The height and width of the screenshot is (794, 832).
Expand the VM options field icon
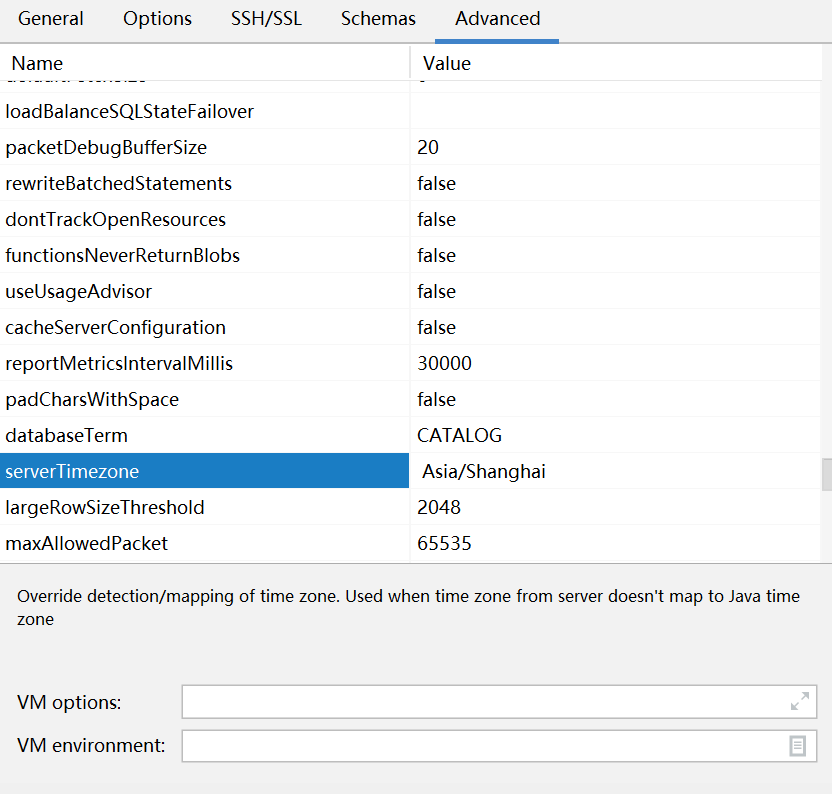[799, 701]
